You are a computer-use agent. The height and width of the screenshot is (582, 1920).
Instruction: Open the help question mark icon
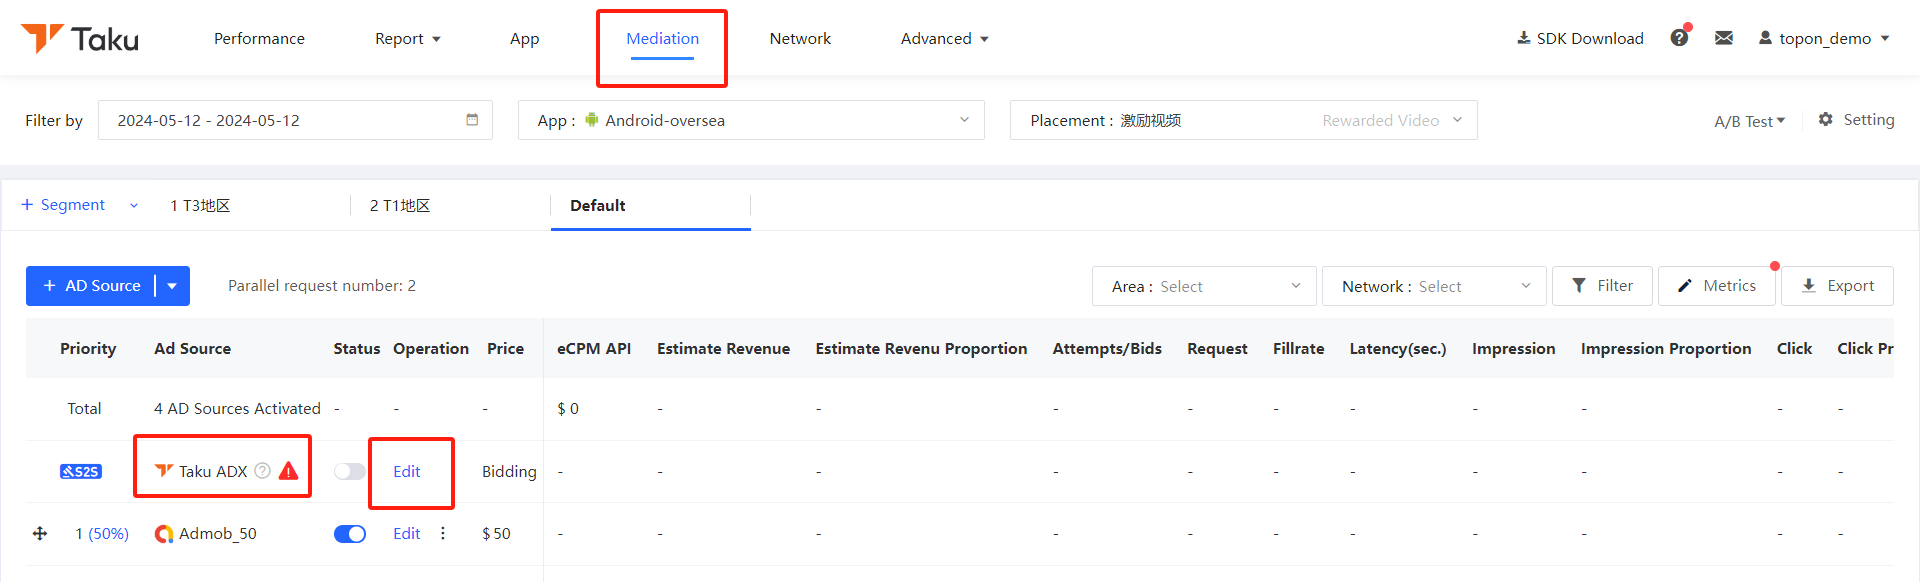1679,38
